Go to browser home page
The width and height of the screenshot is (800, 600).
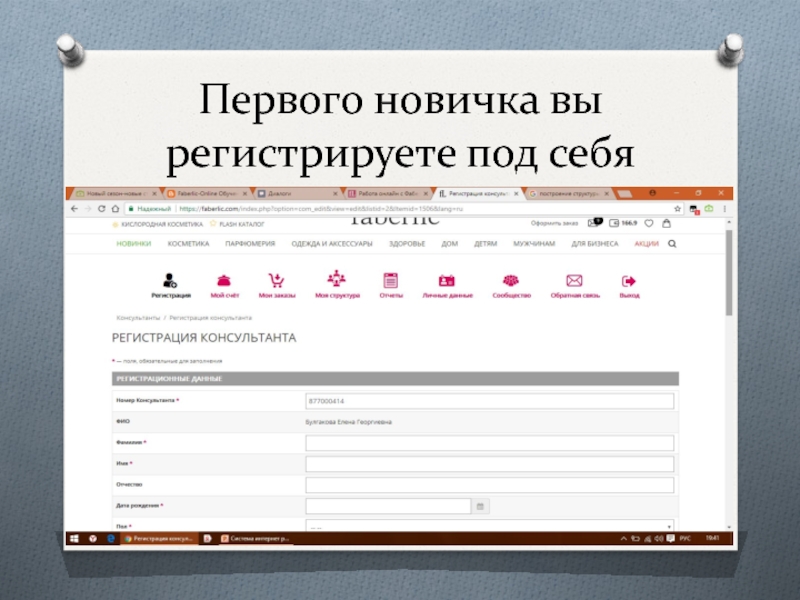115,209
